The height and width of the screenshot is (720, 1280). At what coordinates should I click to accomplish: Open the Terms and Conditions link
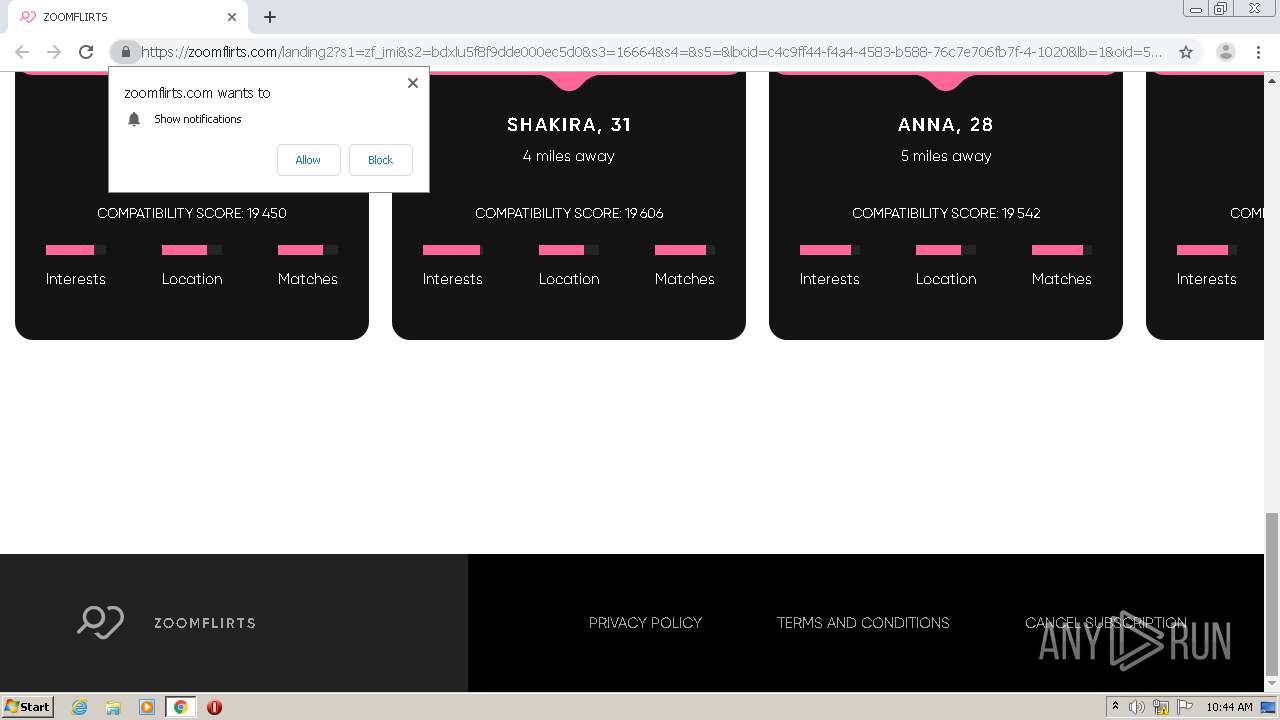[863, 622]
